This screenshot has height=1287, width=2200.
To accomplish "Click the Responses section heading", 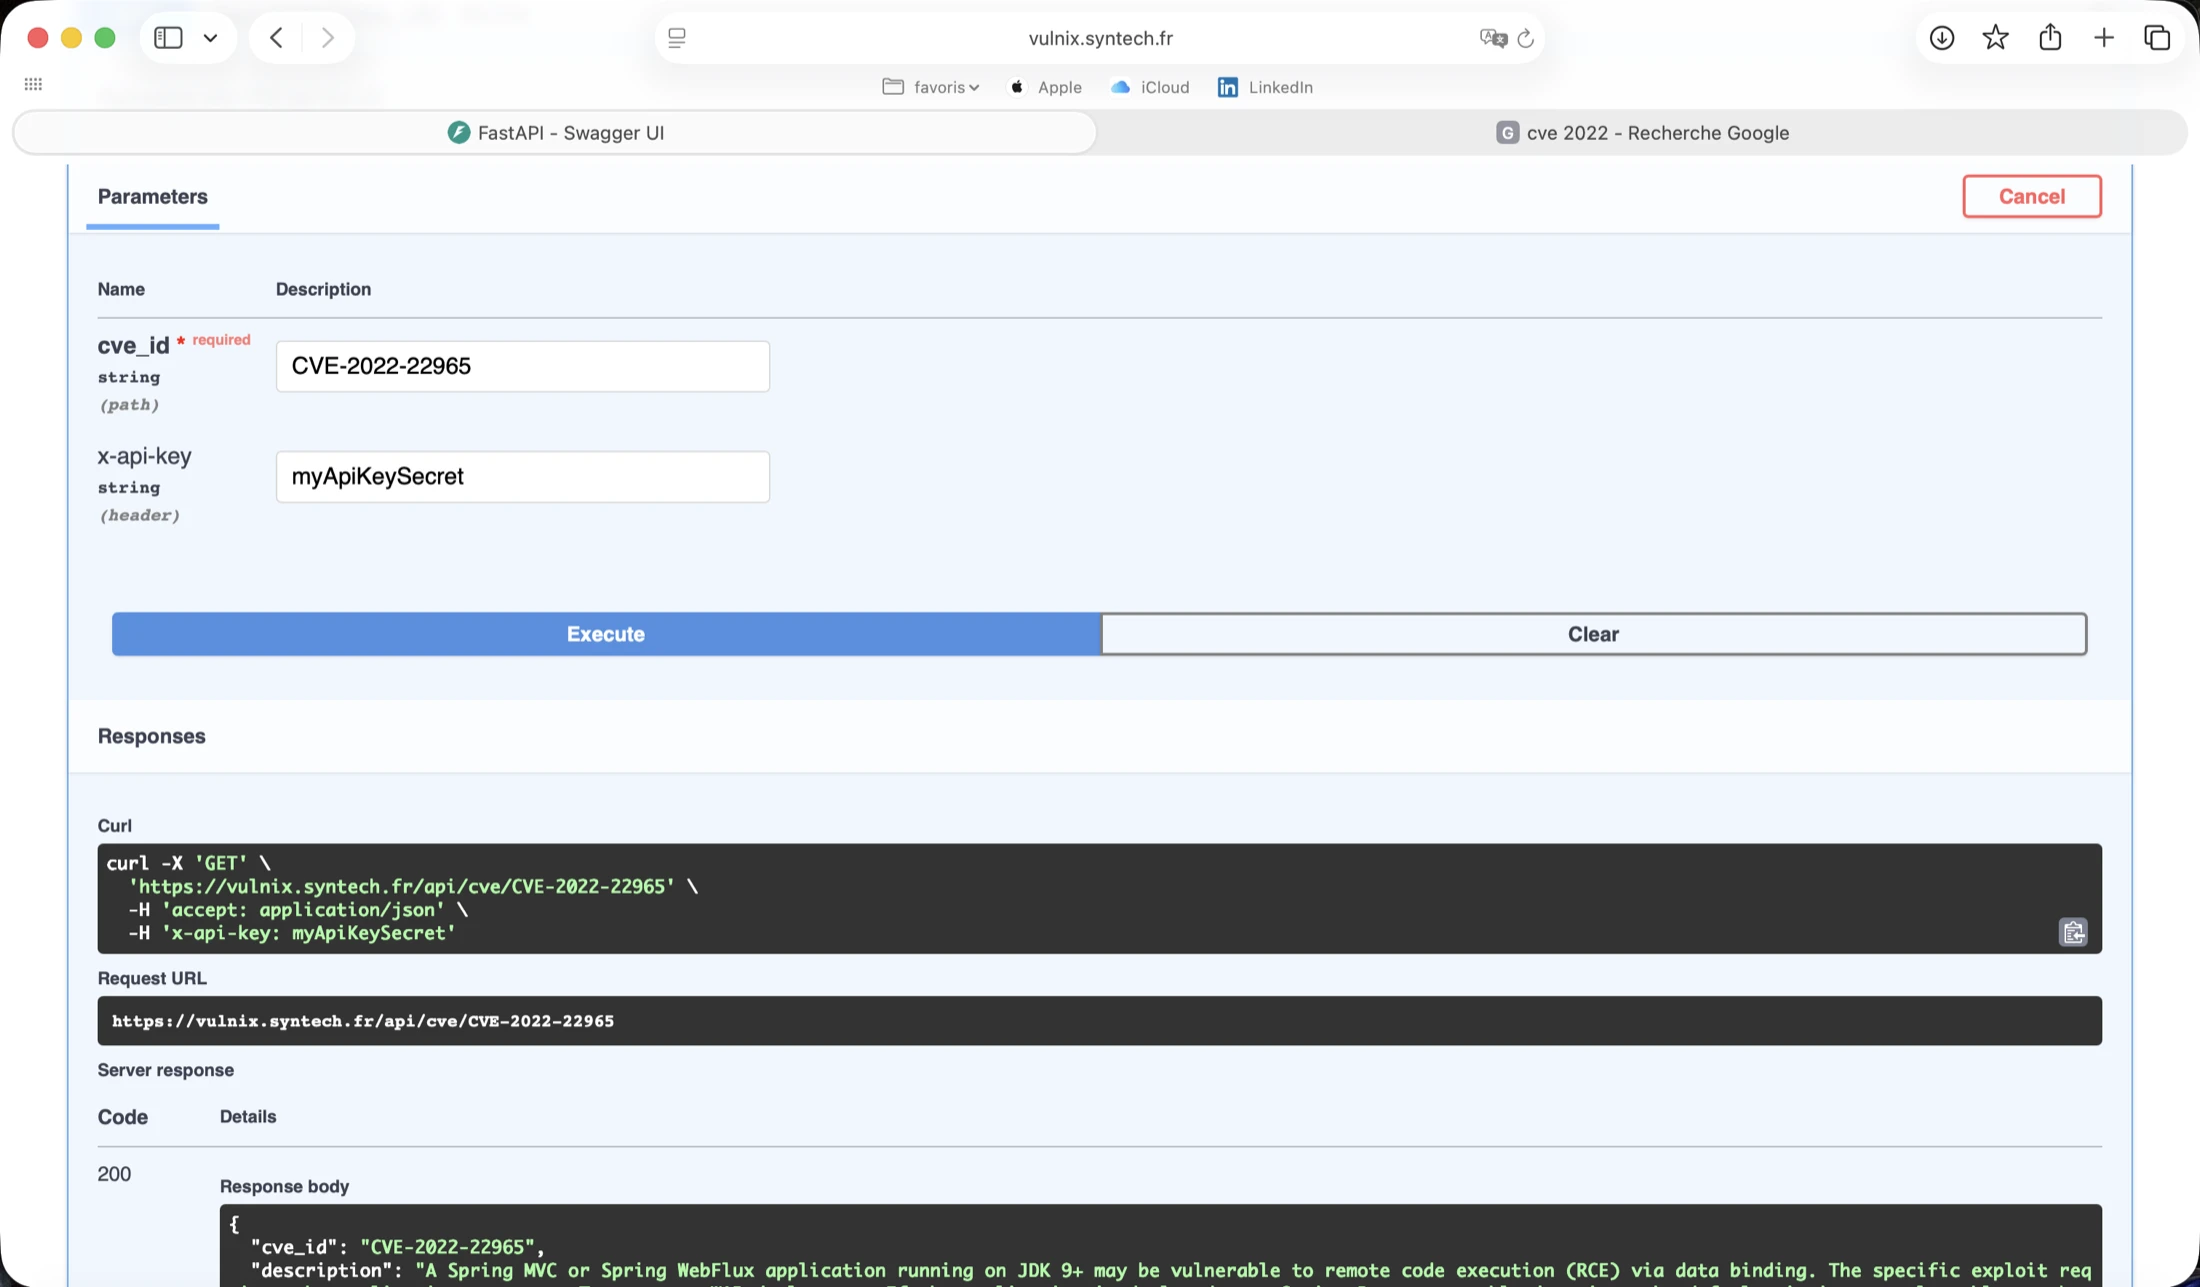I will 152,736.
